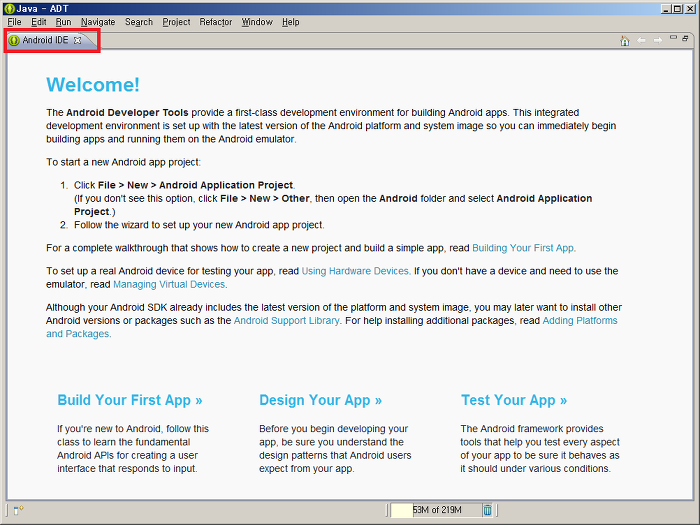Click 'Follow the wizard to set up' step text

[x=199, y=225]
